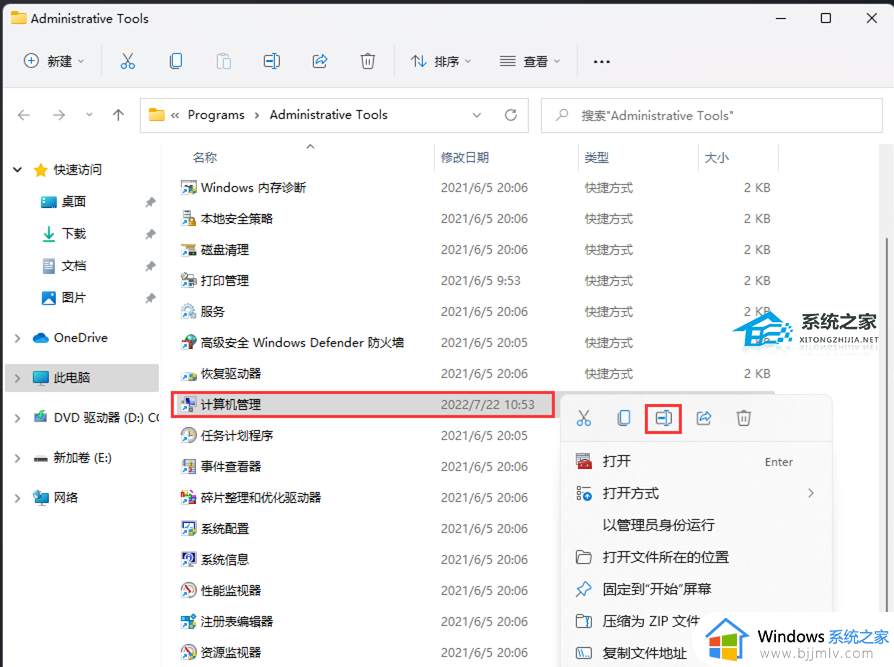Choose 固定到"开始"屏幕 option
Viewport: 894px width, 667px height.
point(696,589)
